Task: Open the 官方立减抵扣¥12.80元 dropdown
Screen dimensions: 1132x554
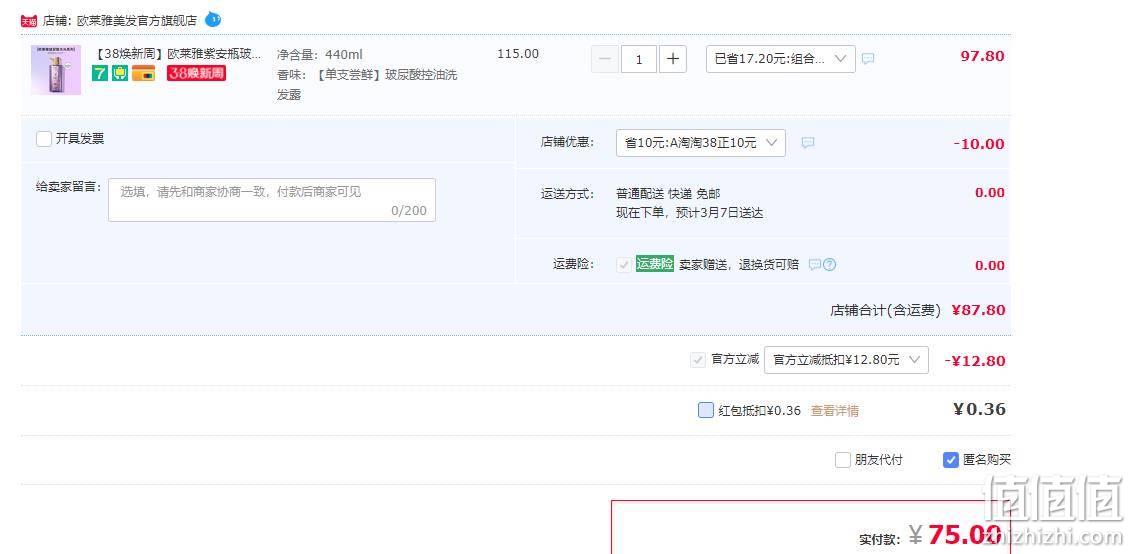Action: (x=846, y=360)
